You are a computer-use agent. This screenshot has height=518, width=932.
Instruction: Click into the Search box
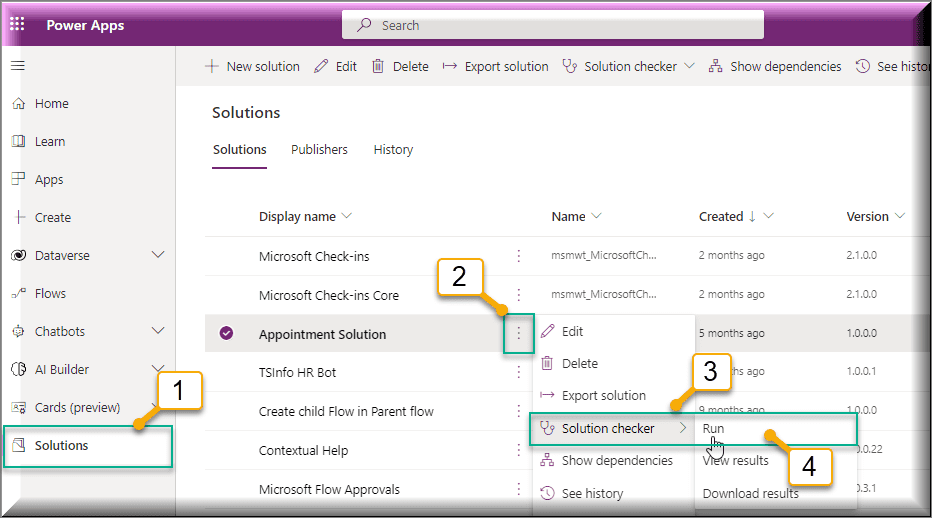tap(553, 25)
